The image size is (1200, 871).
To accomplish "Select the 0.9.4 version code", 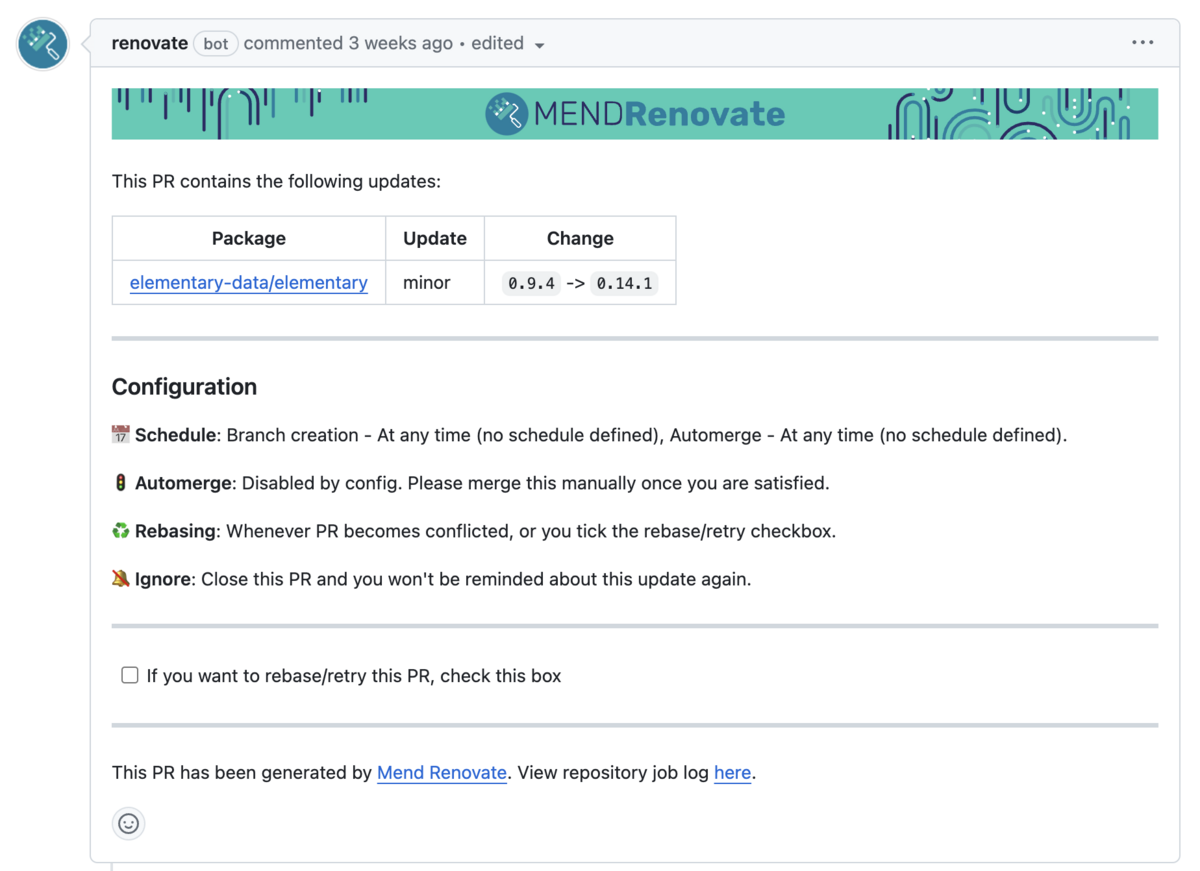I will (x=531, y=283).
